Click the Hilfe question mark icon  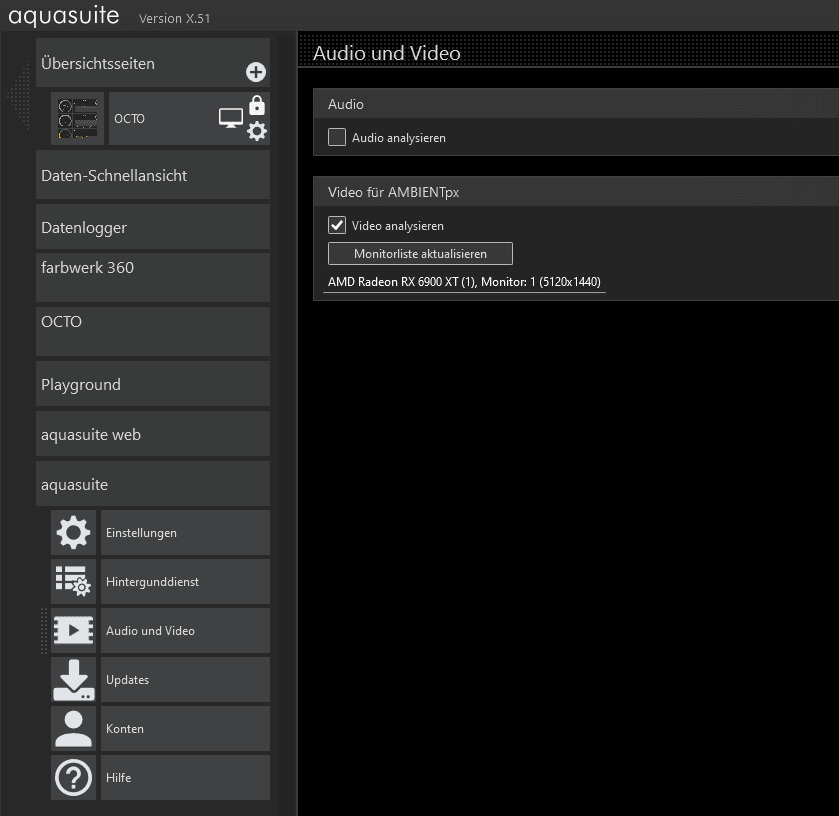[x=73, y=777]
